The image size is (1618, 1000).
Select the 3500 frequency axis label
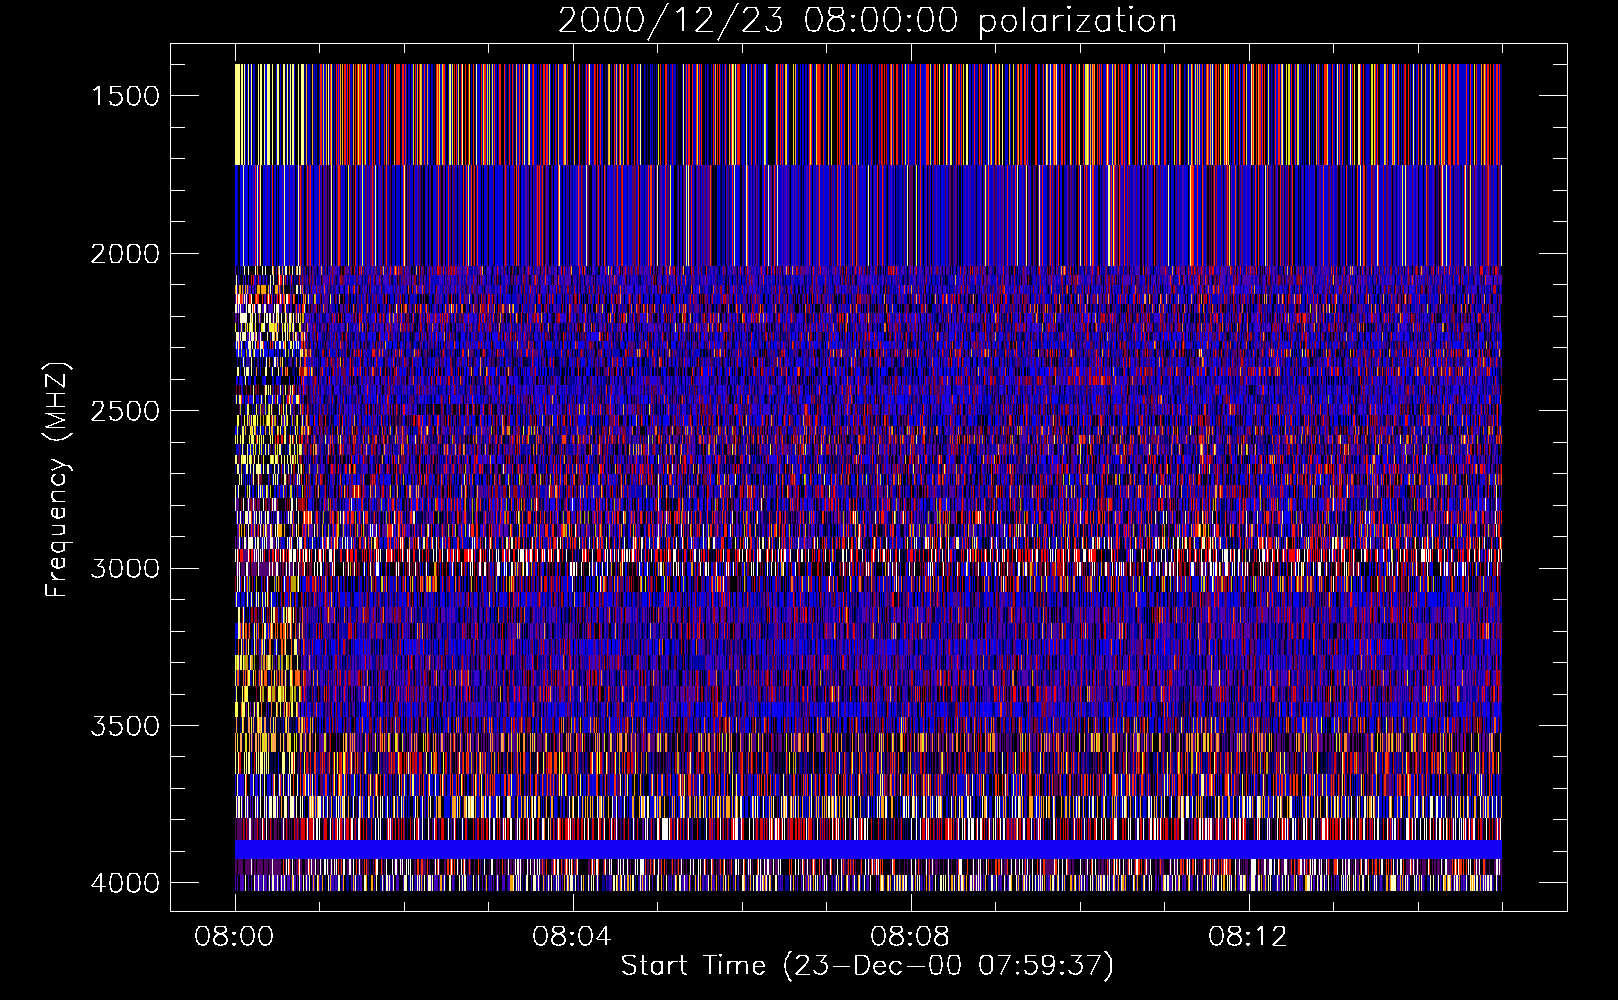(125, 726)
